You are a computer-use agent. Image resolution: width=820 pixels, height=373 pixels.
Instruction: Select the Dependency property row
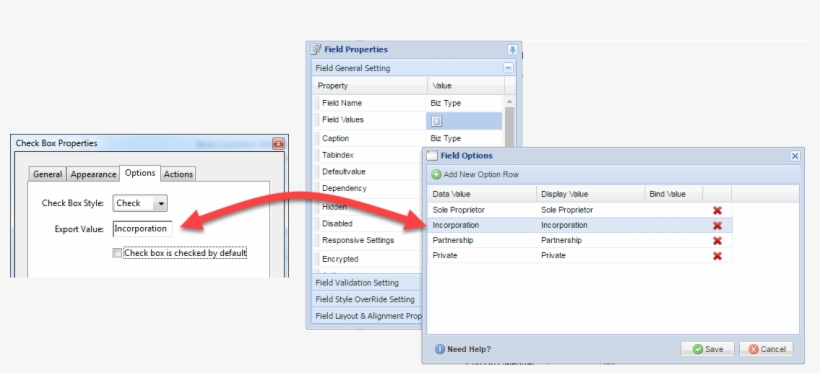point(367,189)
